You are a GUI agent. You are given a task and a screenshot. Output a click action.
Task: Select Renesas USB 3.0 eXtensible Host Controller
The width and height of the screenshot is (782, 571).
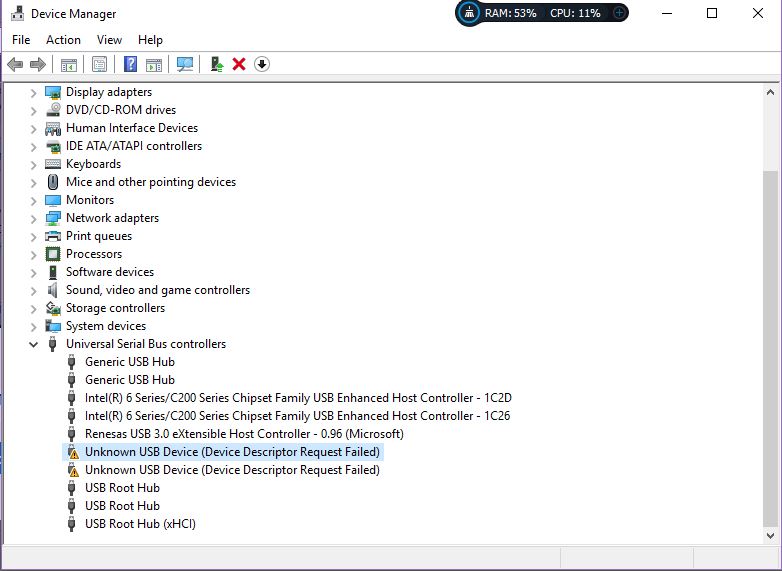click(x=244, y=434)
